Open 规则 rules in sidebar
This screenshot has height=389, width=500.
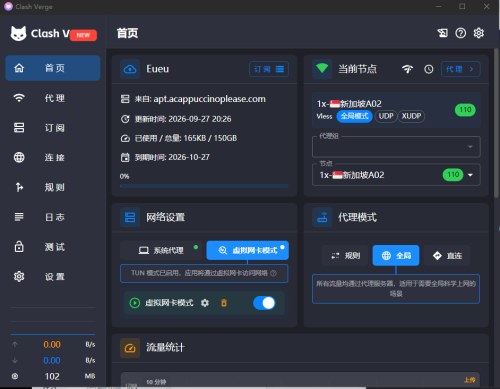point(53,187)
